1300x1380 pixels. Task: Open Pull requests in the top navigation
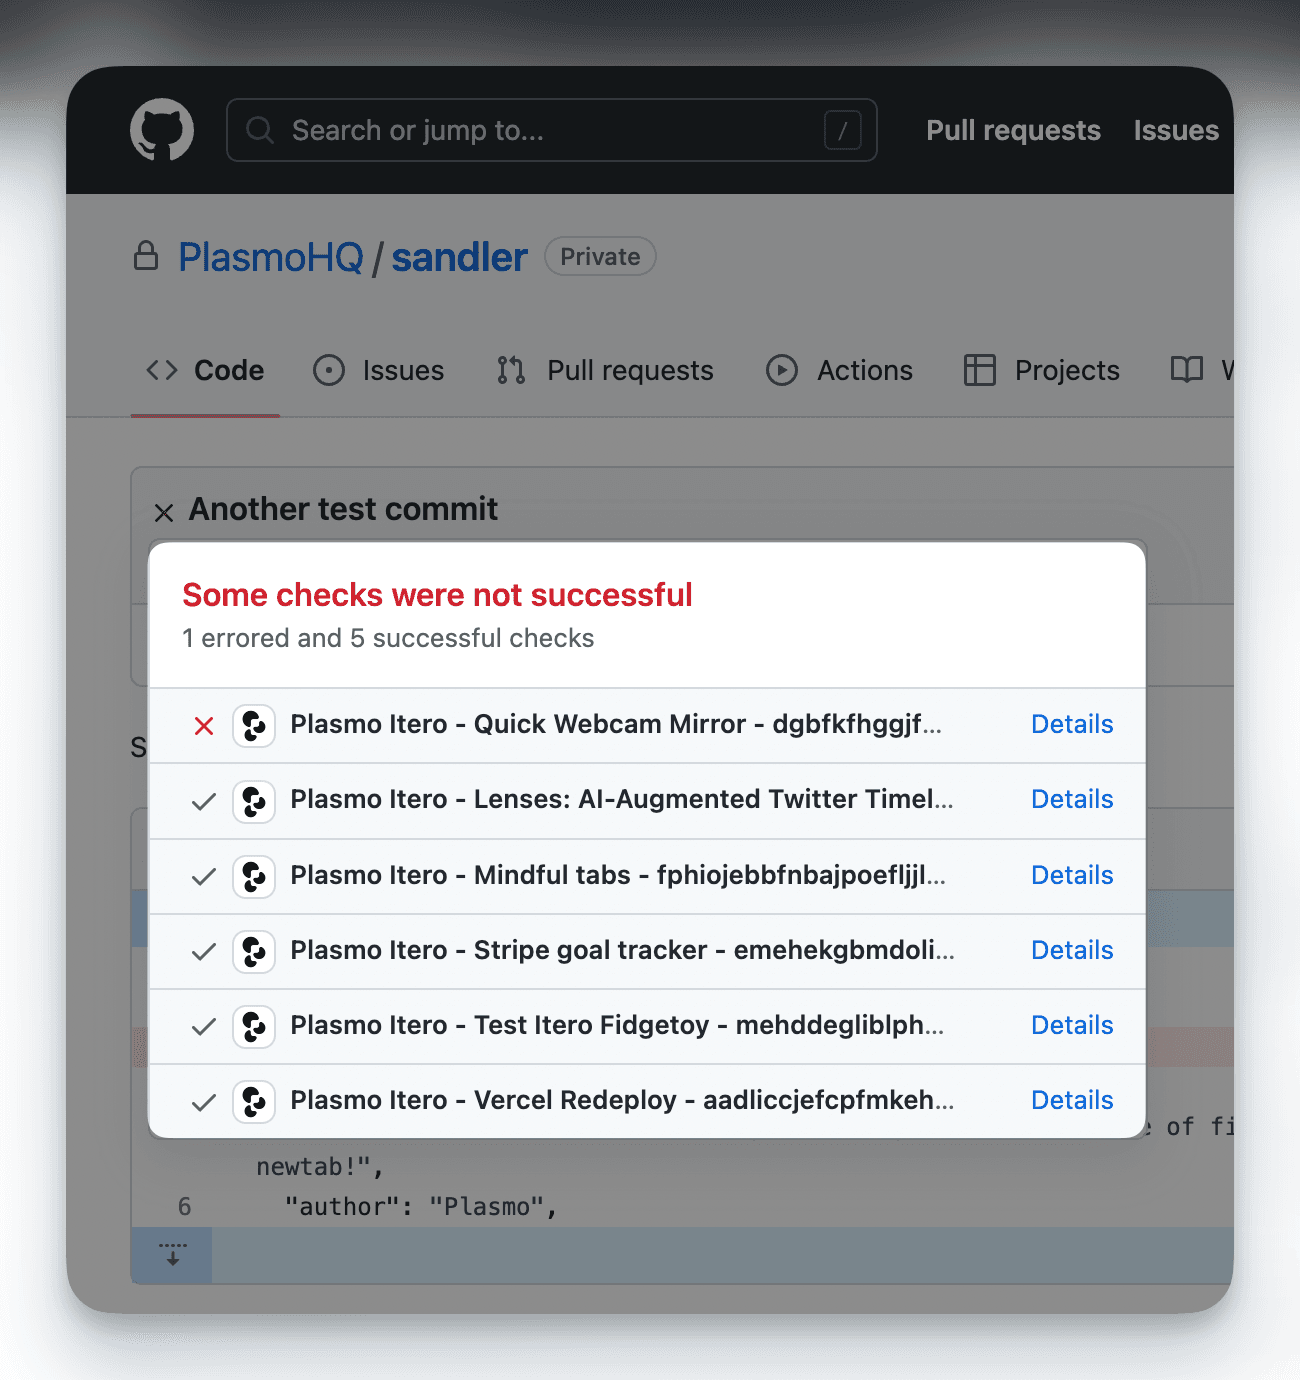(x=1013, y=131)
